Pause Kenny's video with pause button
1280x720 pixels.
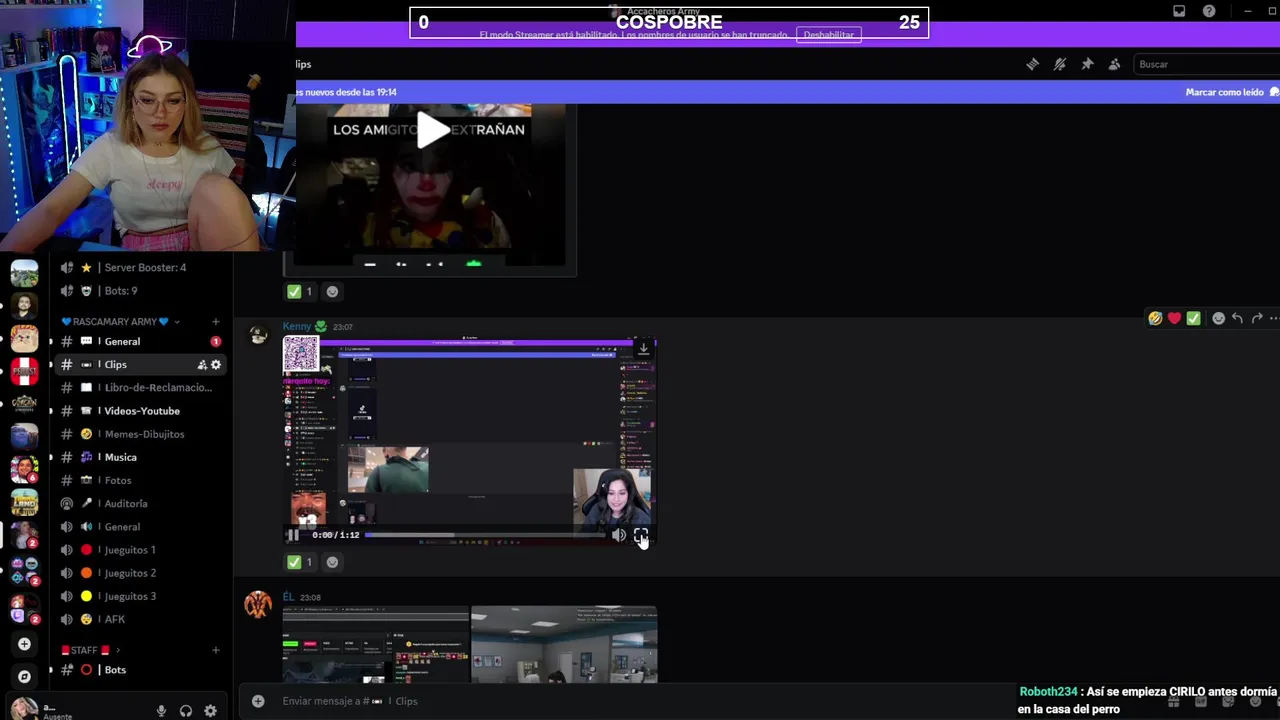293,535
